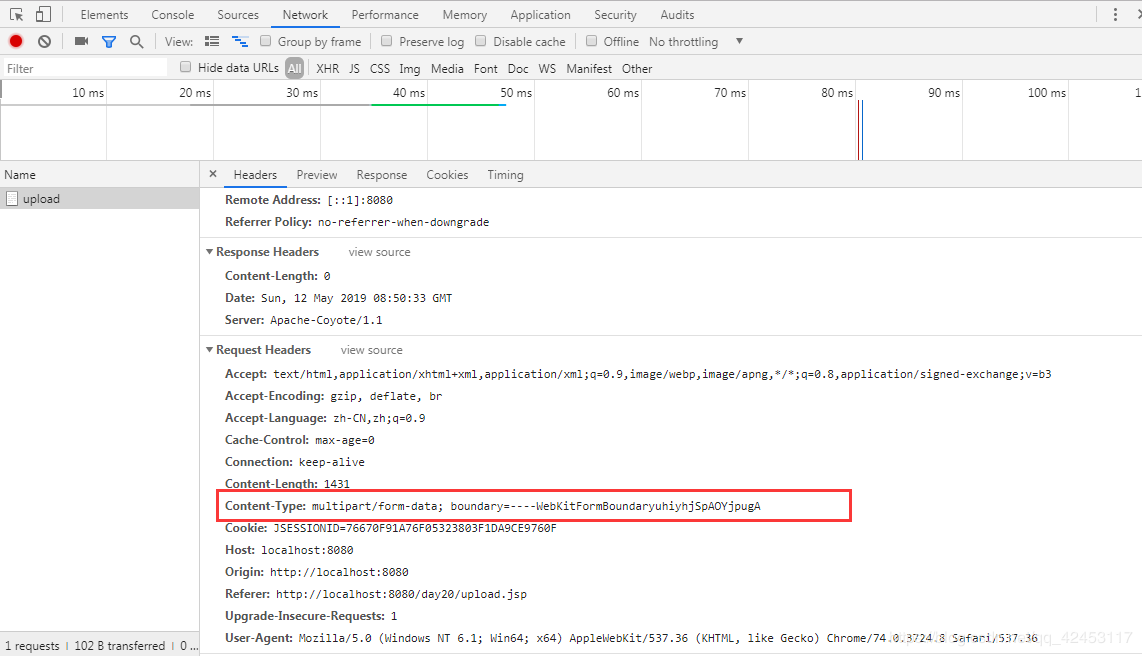Activate the inspect element picker icon
This screenshot has width=1142, height=656.
click(x=16, y=15)
